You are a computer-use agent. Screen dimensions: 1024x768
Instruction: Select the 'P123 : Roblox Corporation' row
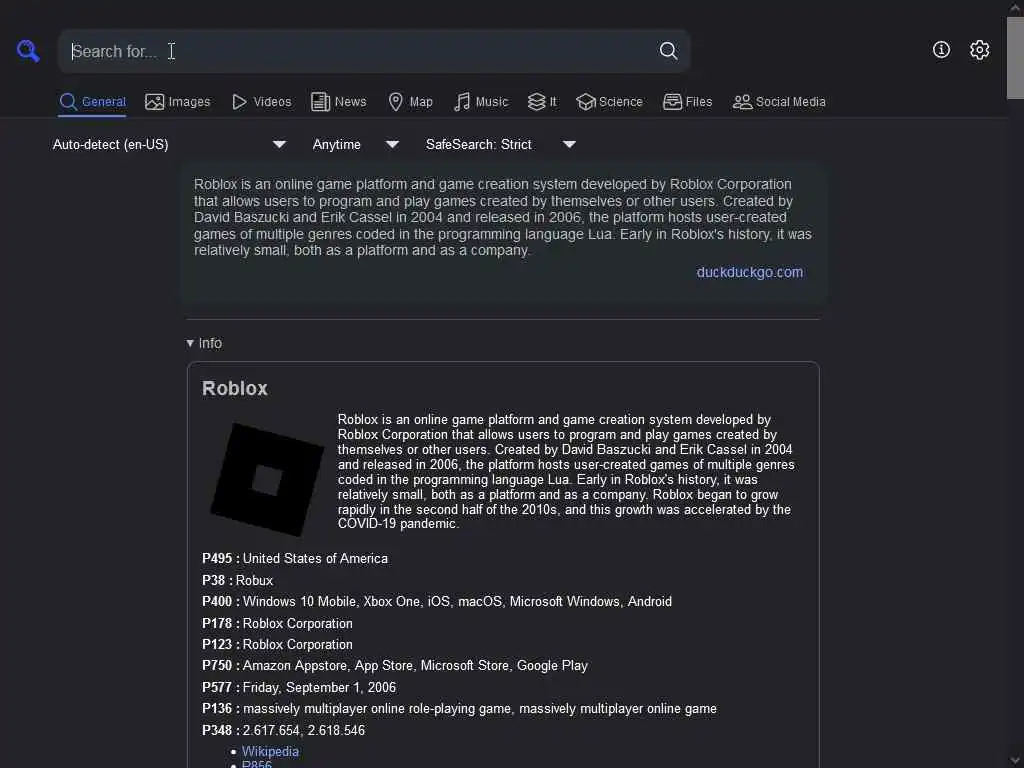(x=278, y=645)
